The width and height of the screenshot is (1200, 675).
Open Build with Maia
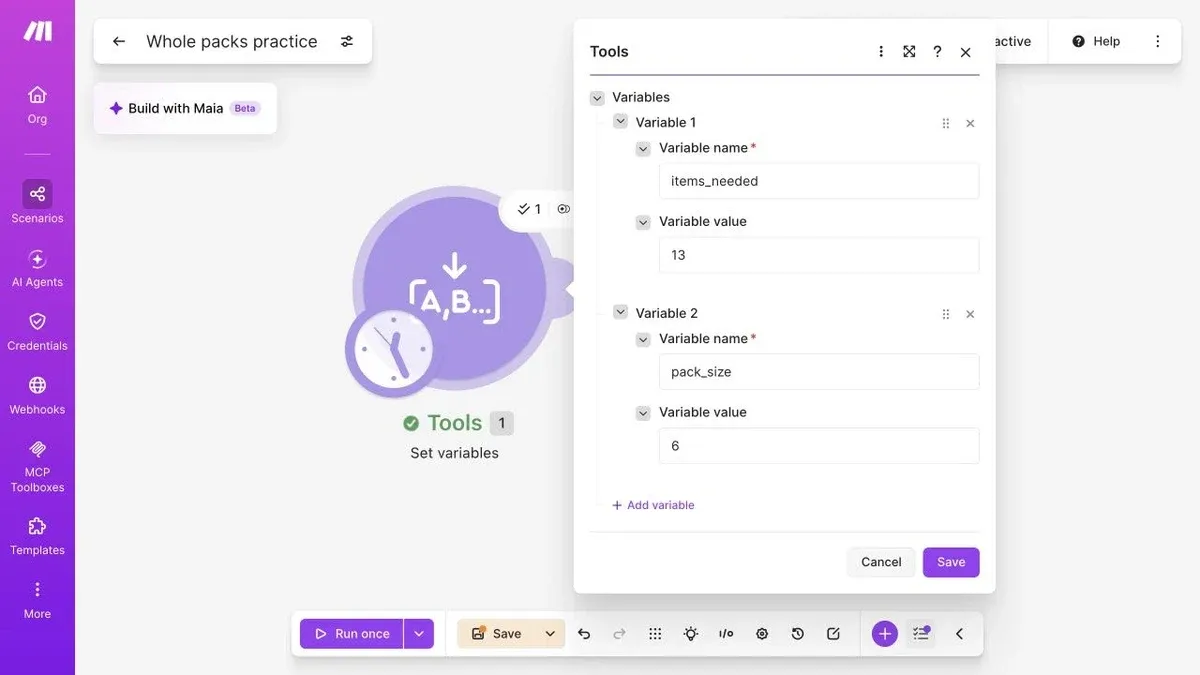(185, 108)
